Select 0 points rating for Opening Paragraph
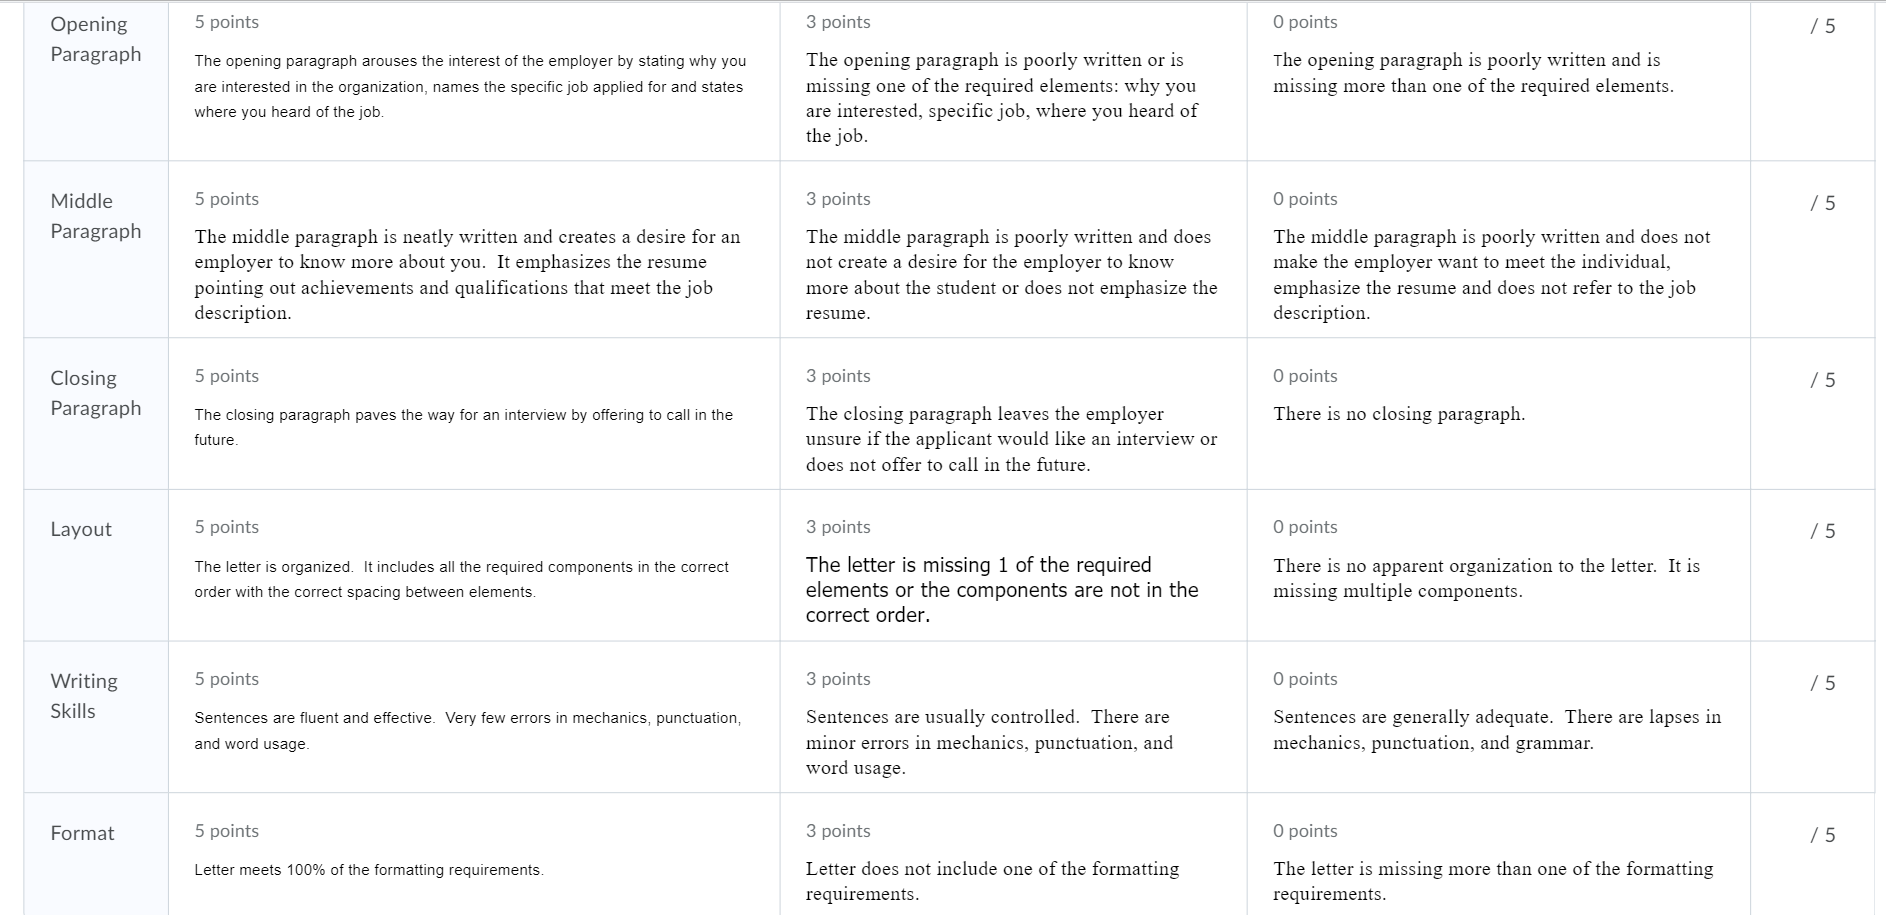1886x915 pixels. click(1498, 81)
